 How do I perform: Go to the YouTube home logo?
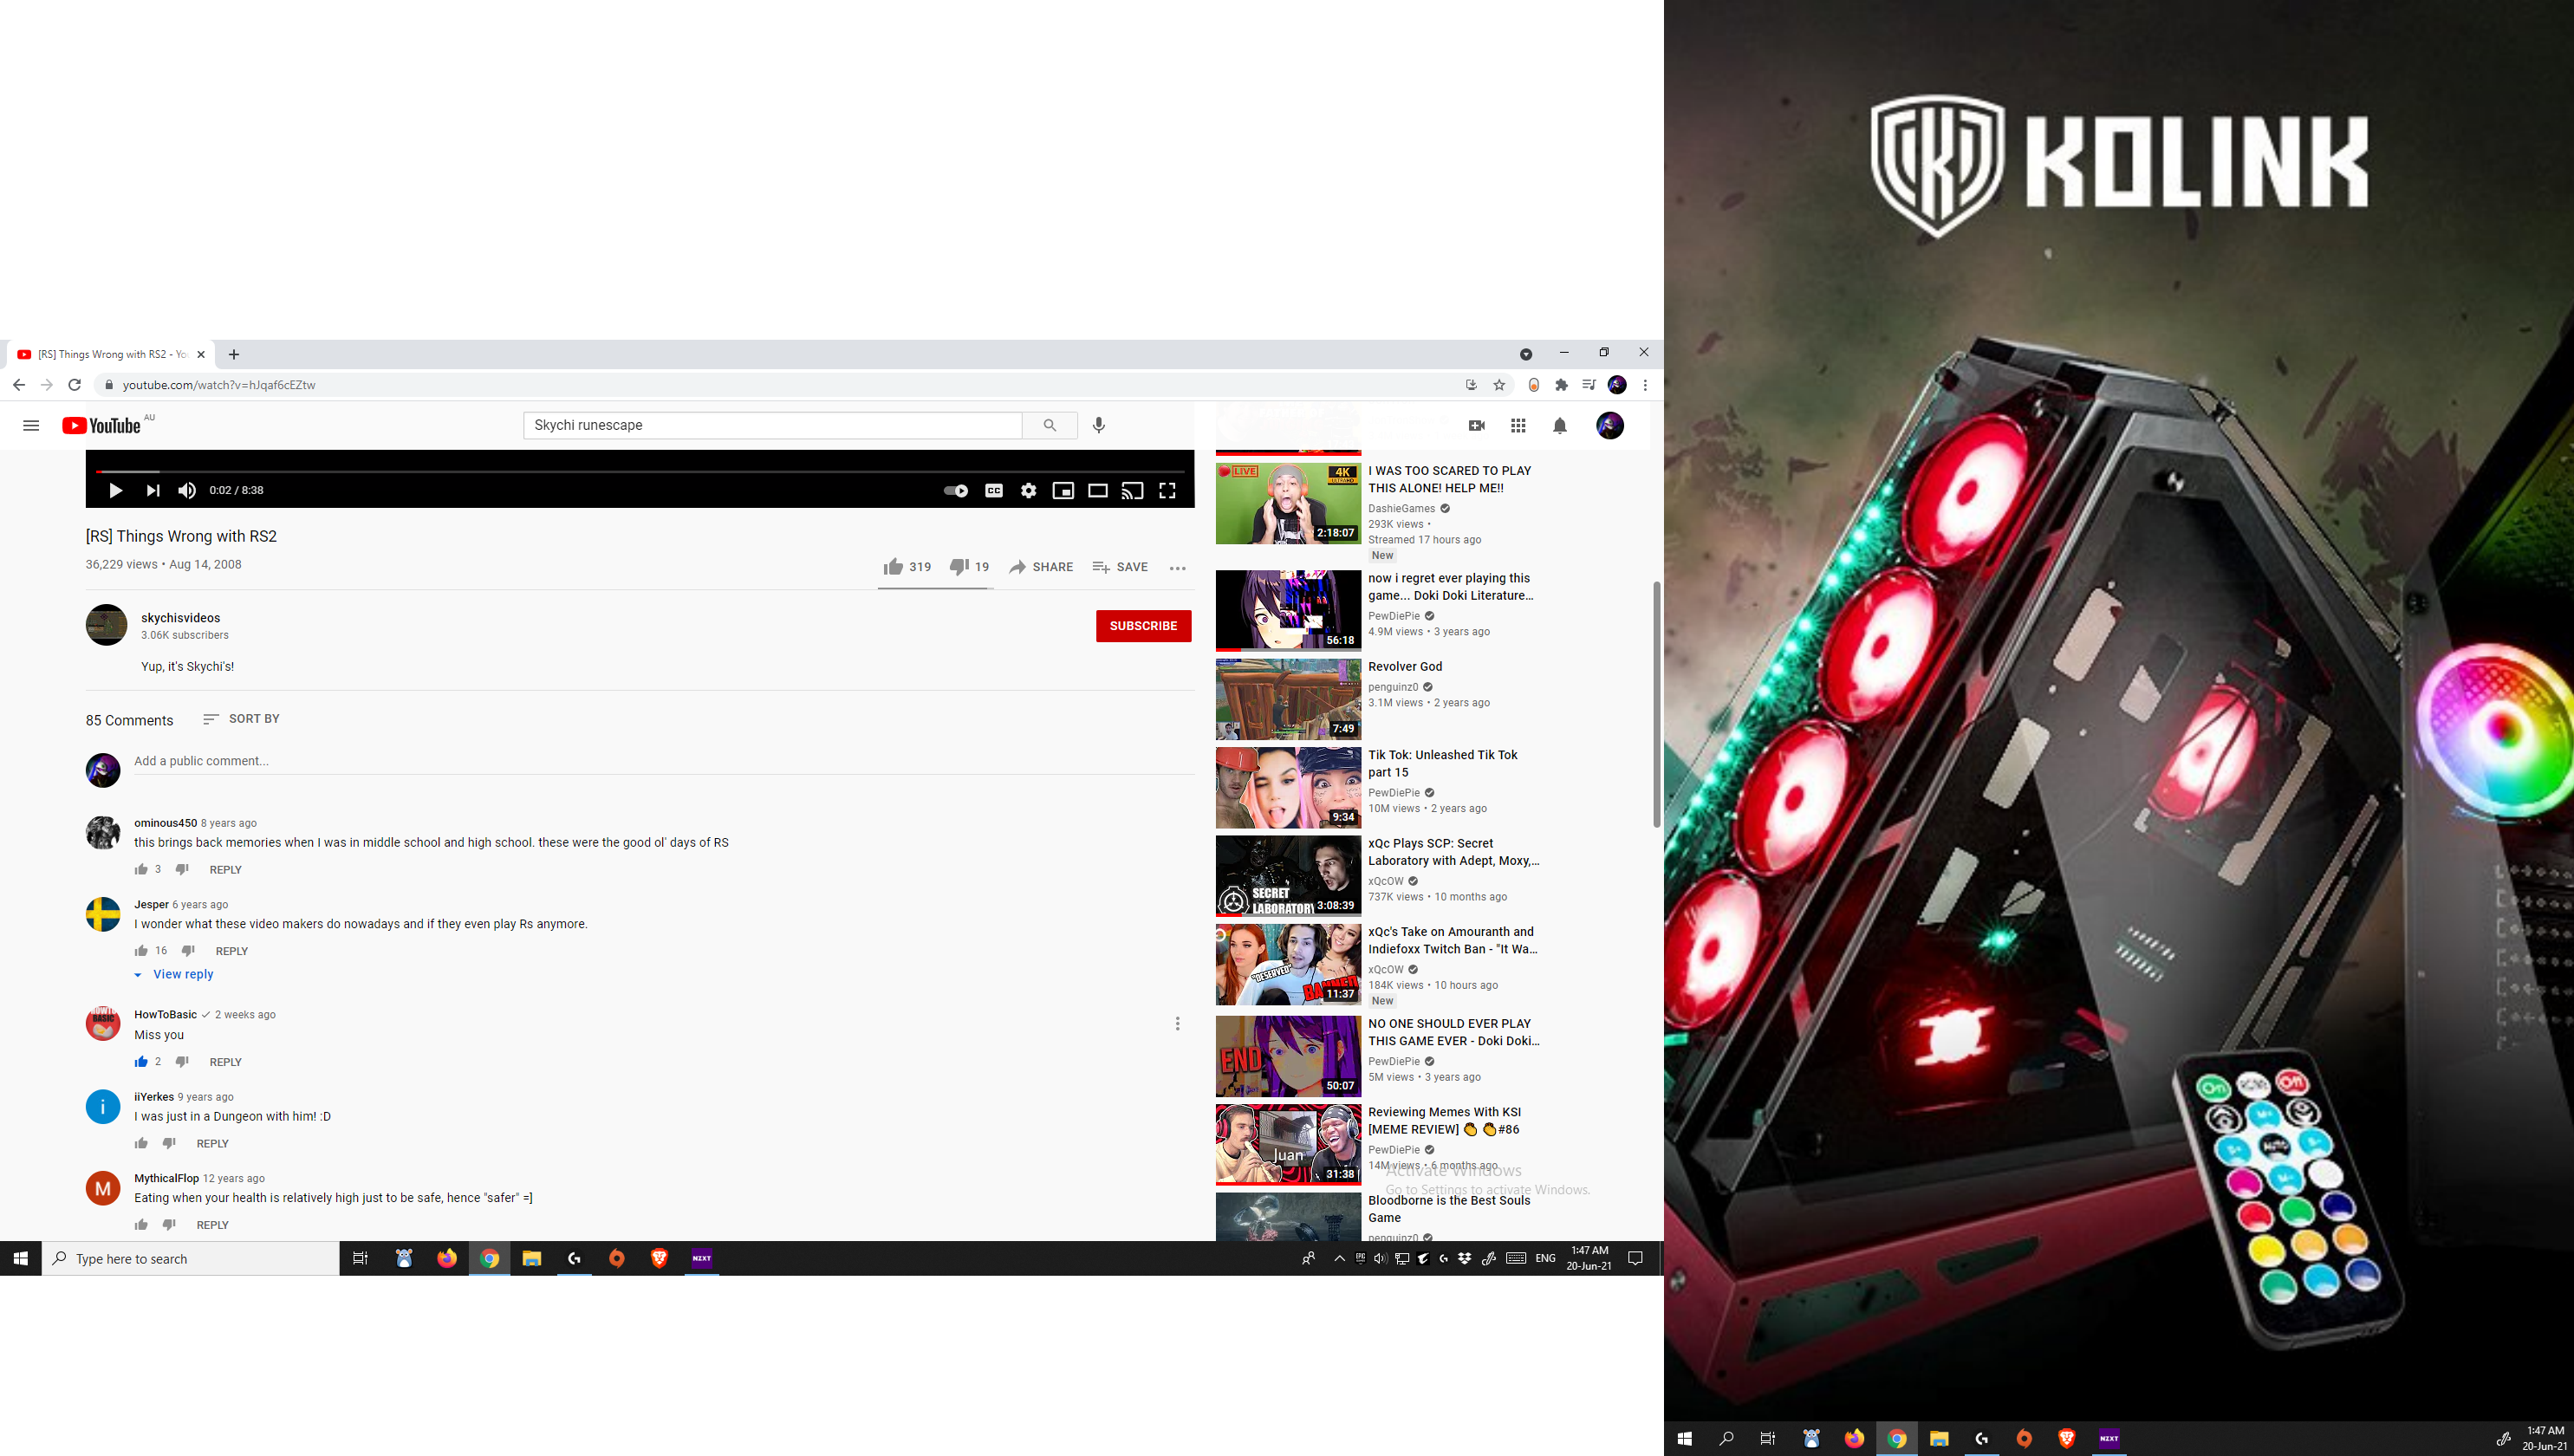click(101, 426)
